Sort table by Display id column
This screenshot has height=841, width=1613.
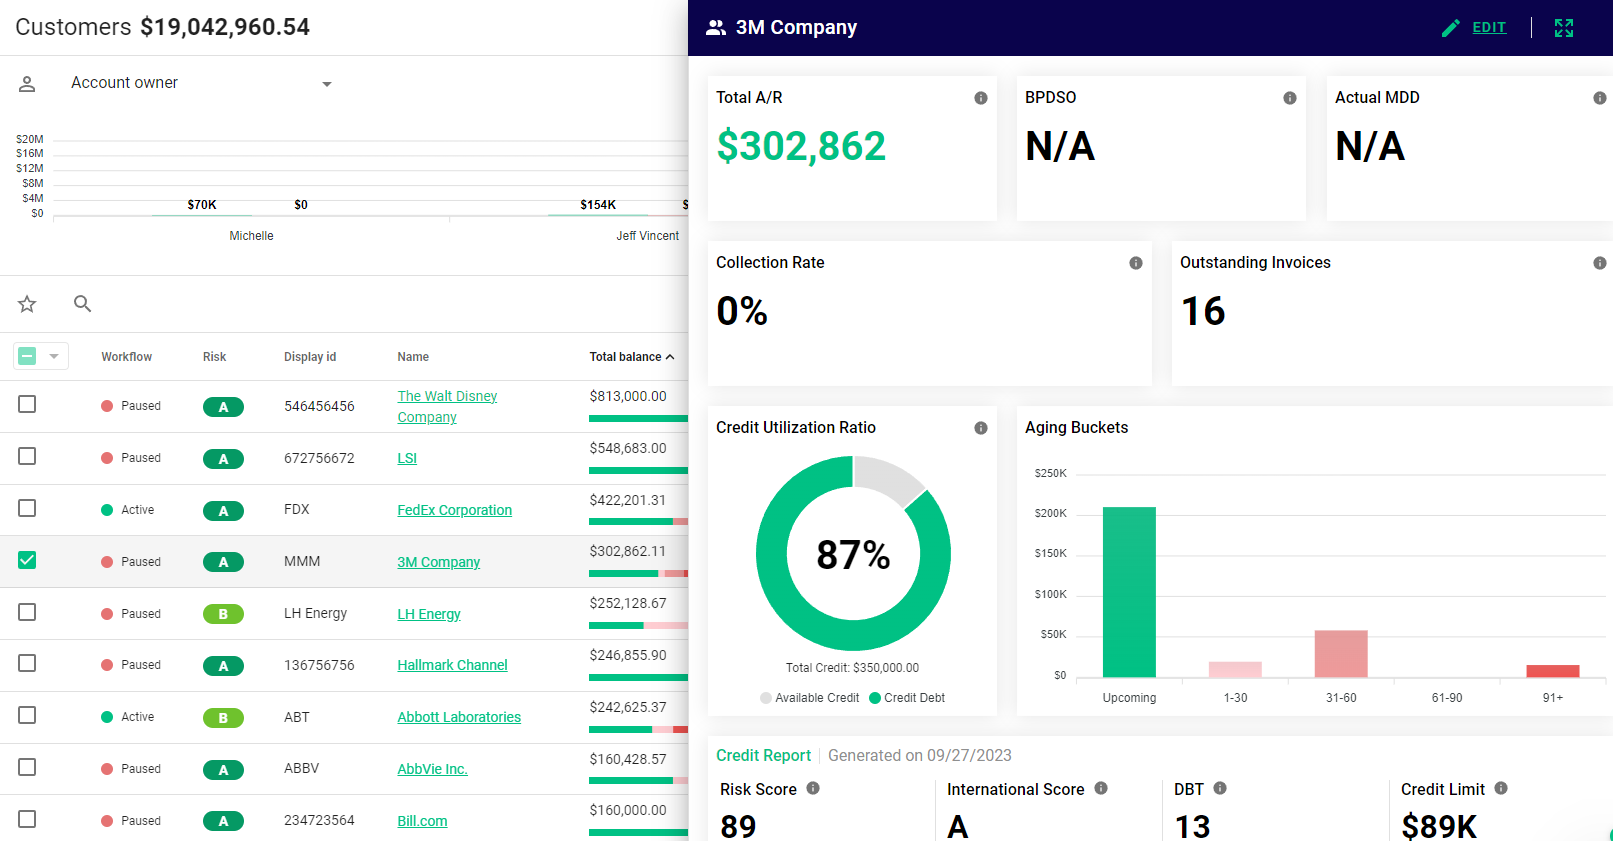(310, 357)
